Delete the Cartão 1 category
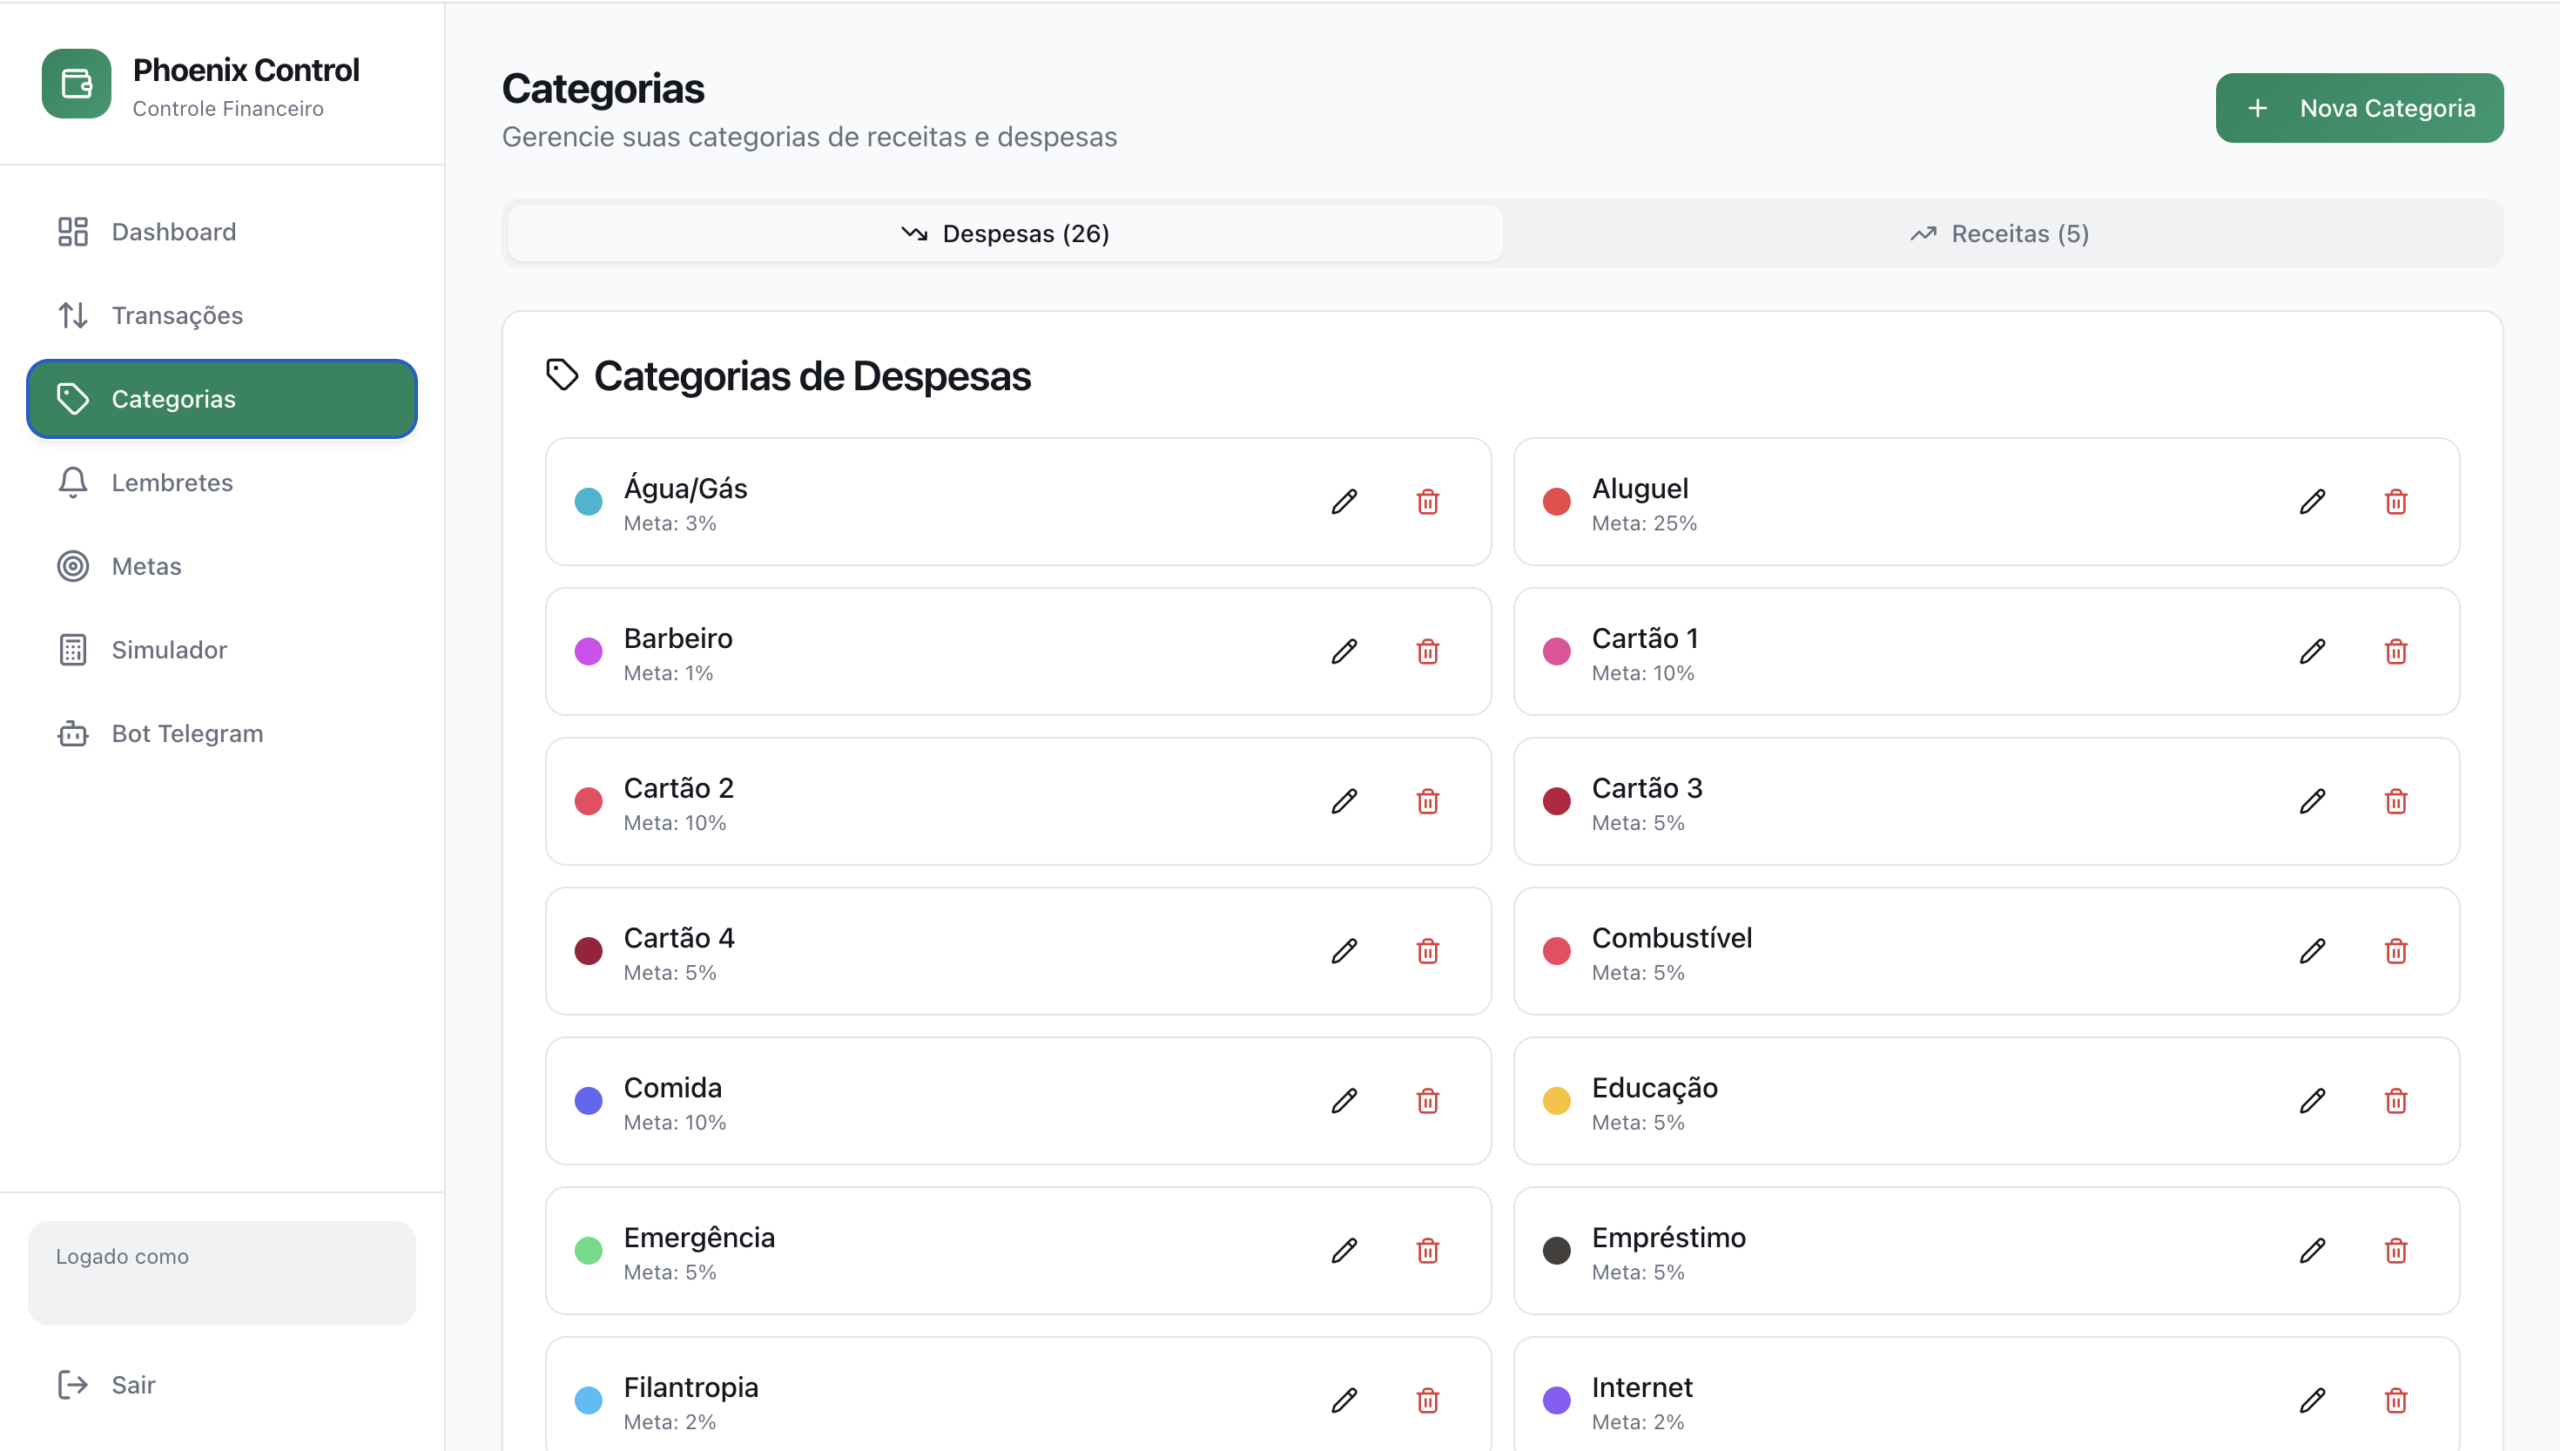The width and height of the screenshot is (2560, 1451). 2396,651
